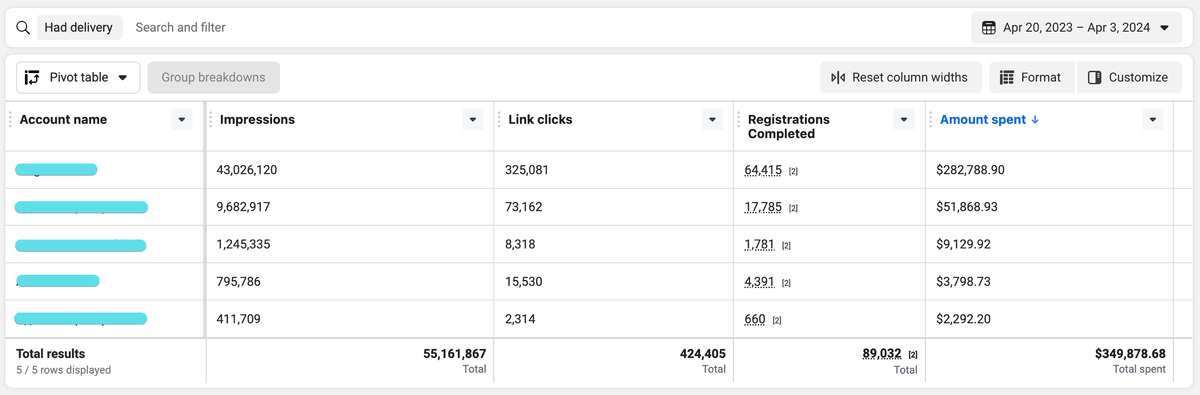Click total link clicks 424,405
The width and height of the screenshot is (1200, 395).
point(702,353)
